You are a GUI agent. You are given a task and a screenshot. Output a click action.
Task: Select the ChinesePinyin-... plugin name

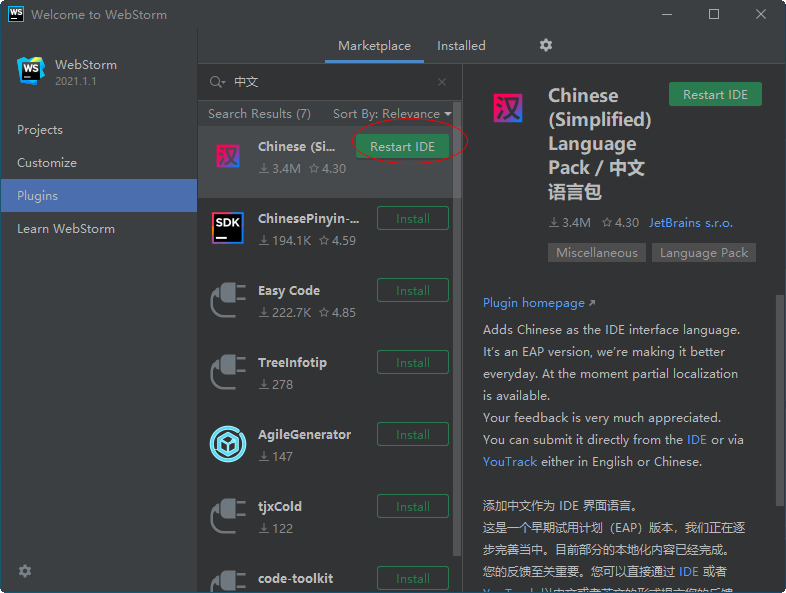click(x=308, y=219)
